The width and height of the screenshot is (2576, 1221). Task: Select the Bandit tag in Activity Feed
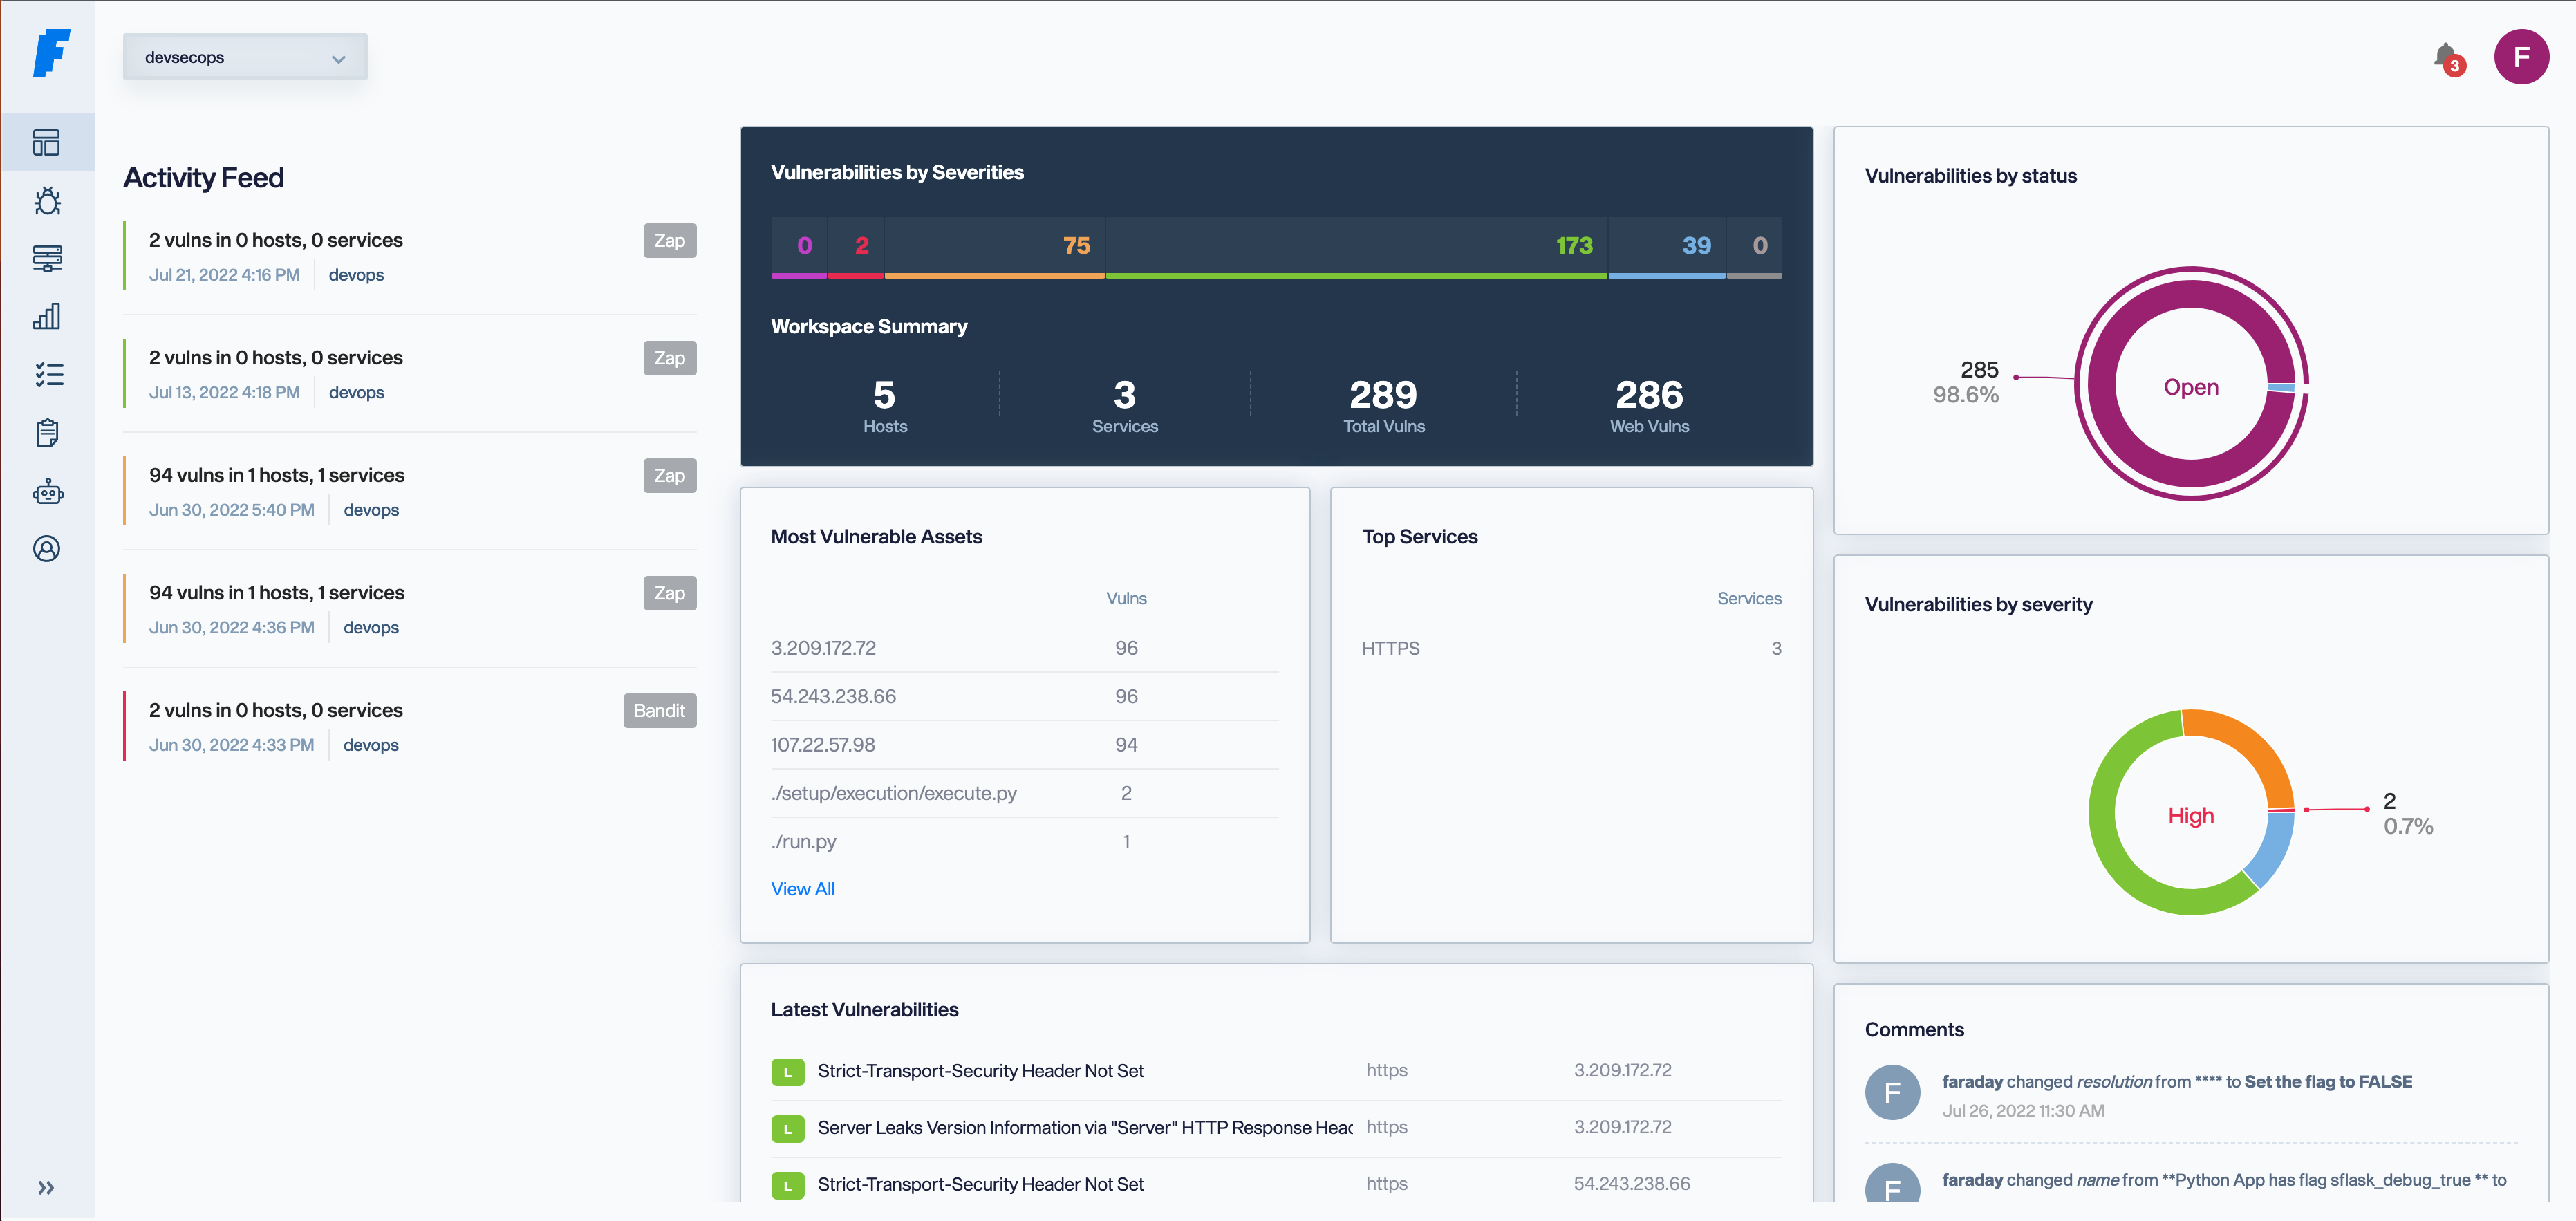659,710
